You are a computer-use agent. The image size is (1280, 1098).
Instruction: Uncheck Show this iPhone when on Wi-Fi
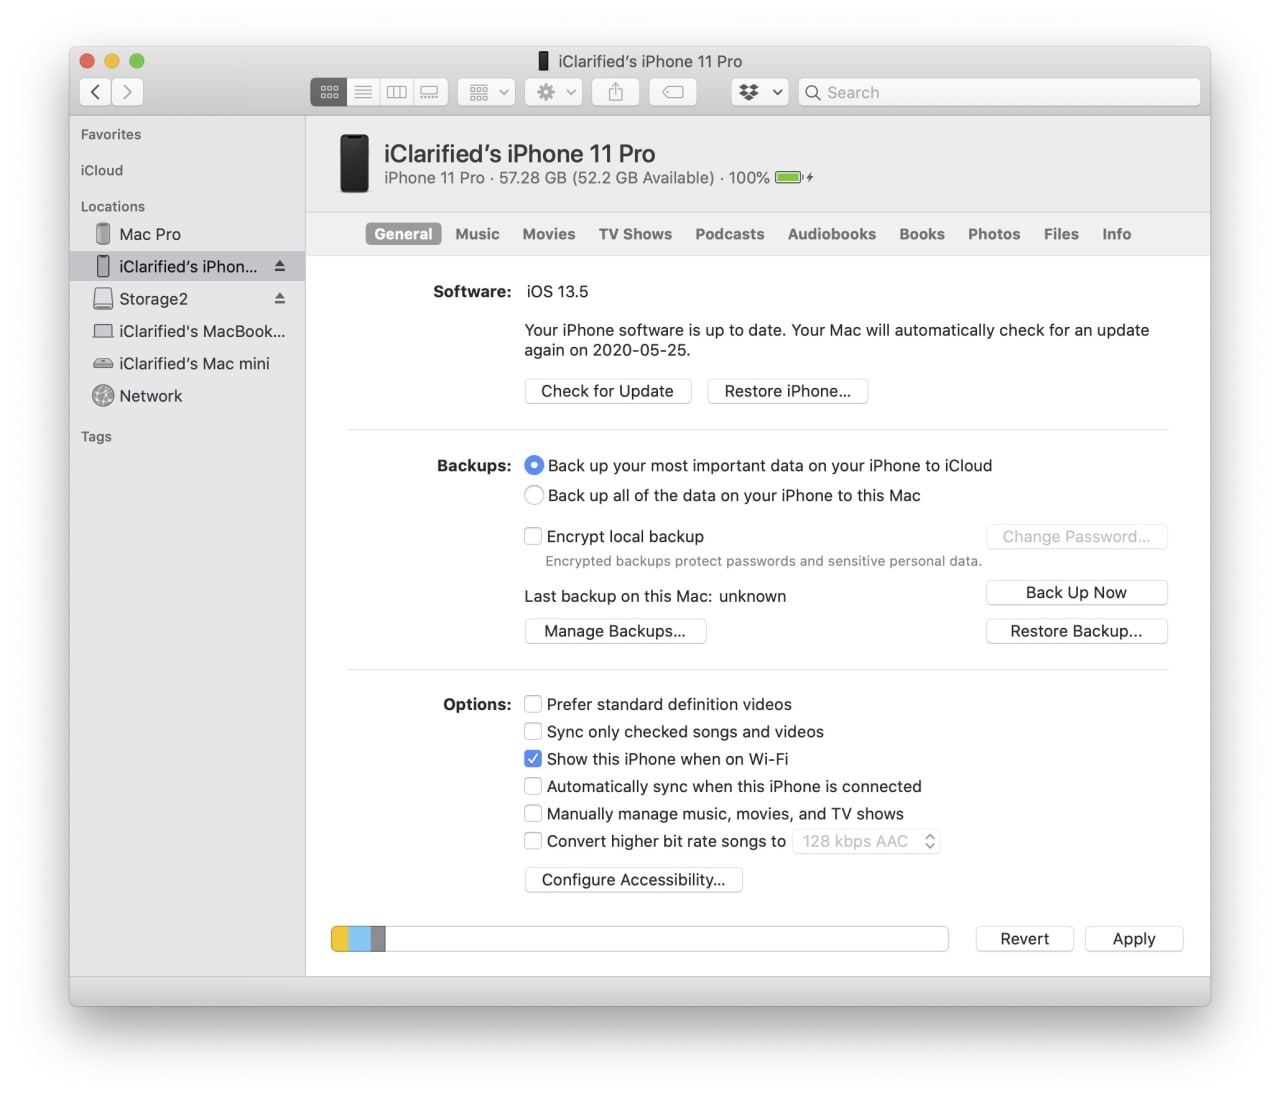[x=534, y=759]
